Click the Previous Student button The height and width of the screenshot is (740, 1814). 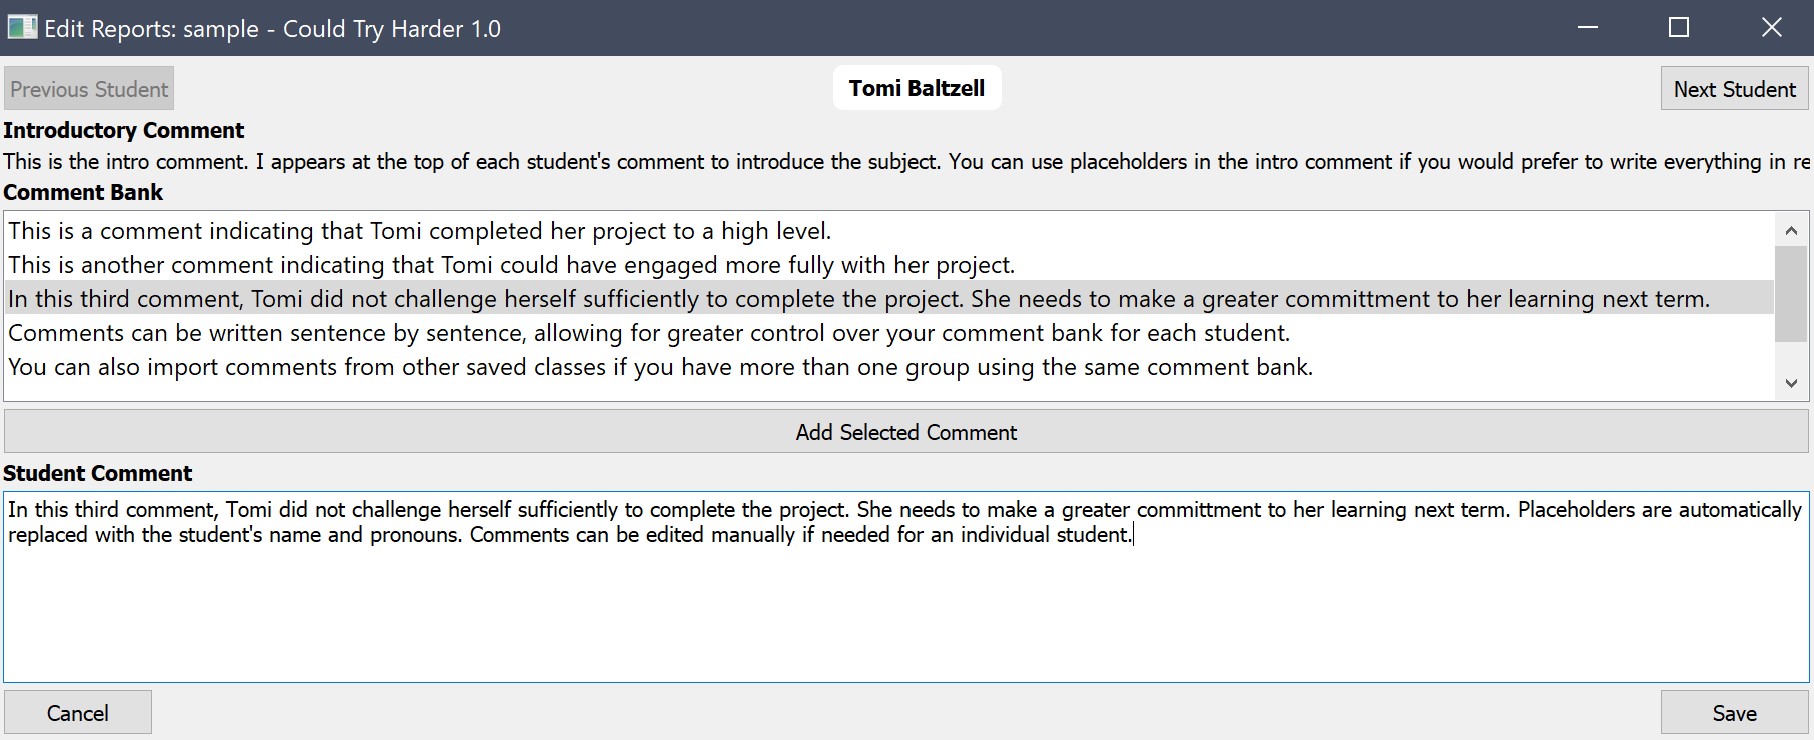tap(89, 89)
